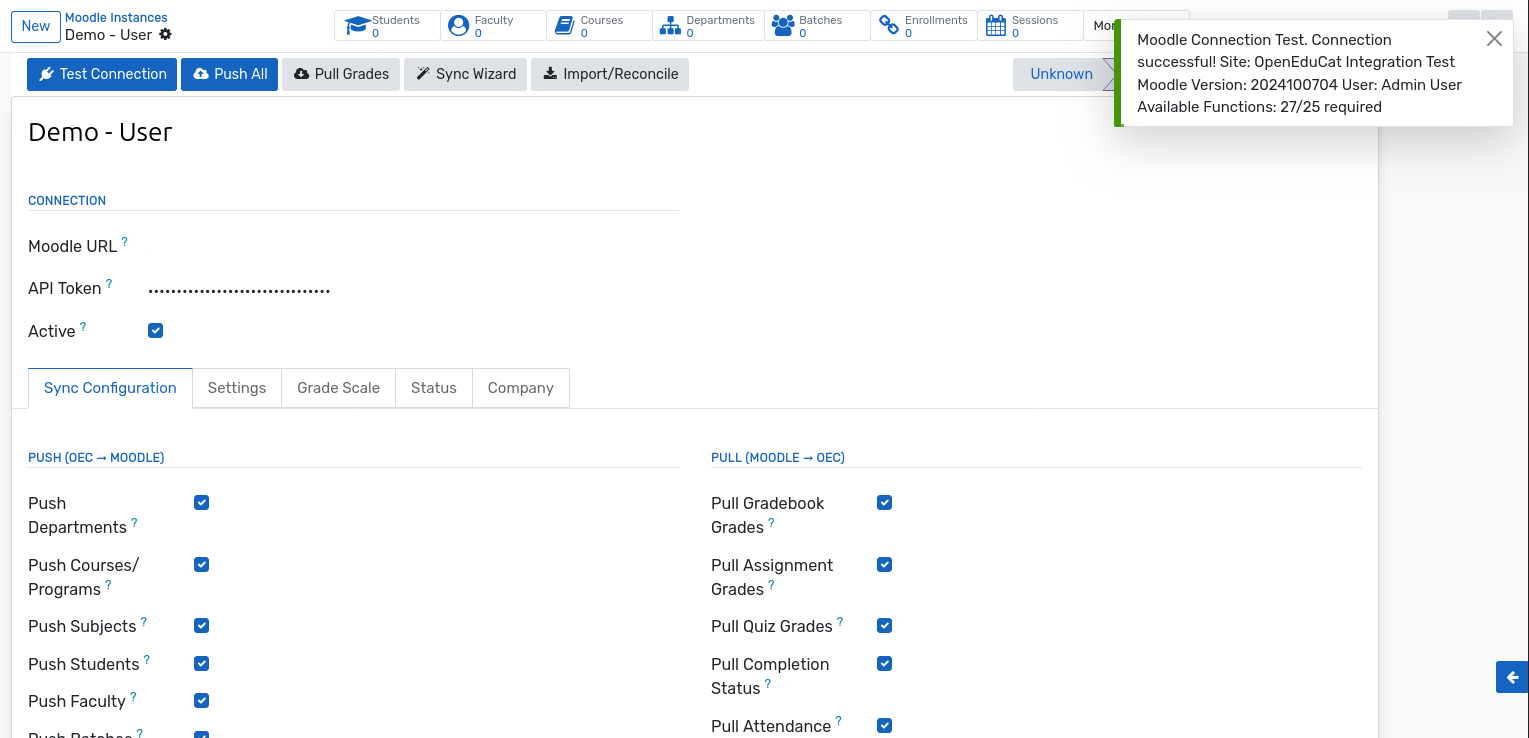
Task: Open the Students stat button
Action: click(x=387, y=26)
